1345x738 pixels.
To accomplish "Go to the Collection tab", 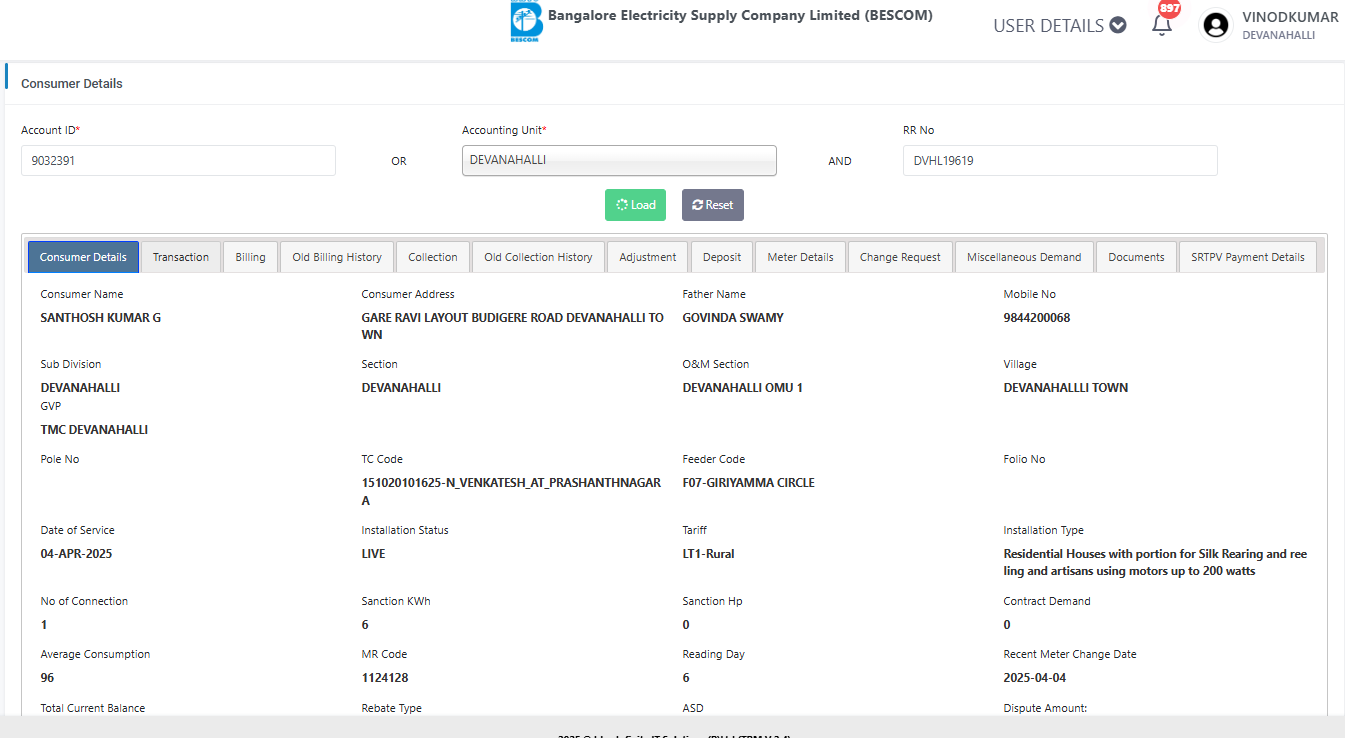I will (433, 257).
